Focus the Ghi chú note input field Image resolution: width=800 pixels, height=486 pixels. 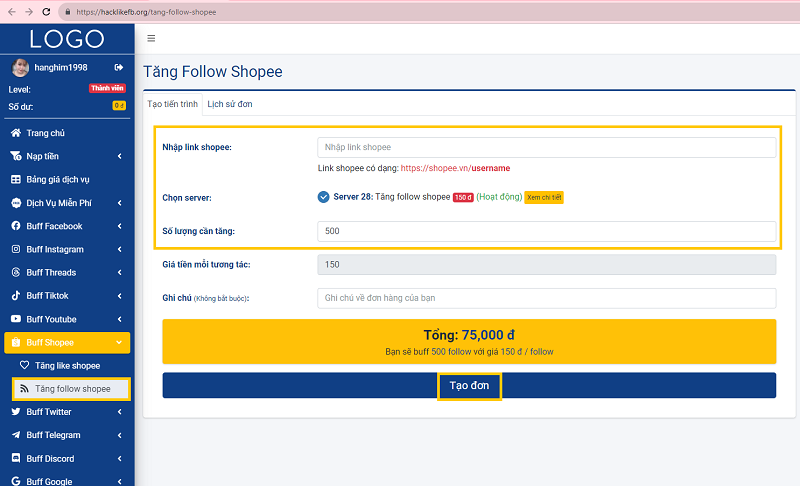coord(546,298)
